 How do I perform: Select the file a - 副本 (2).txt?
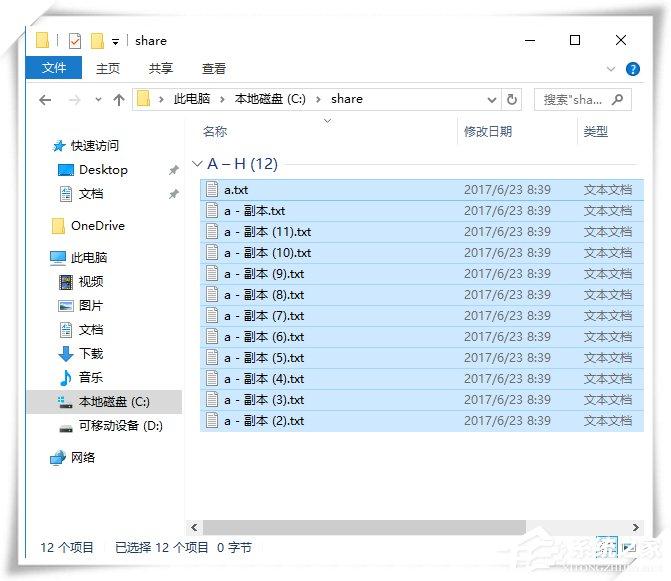coord(422,421)
